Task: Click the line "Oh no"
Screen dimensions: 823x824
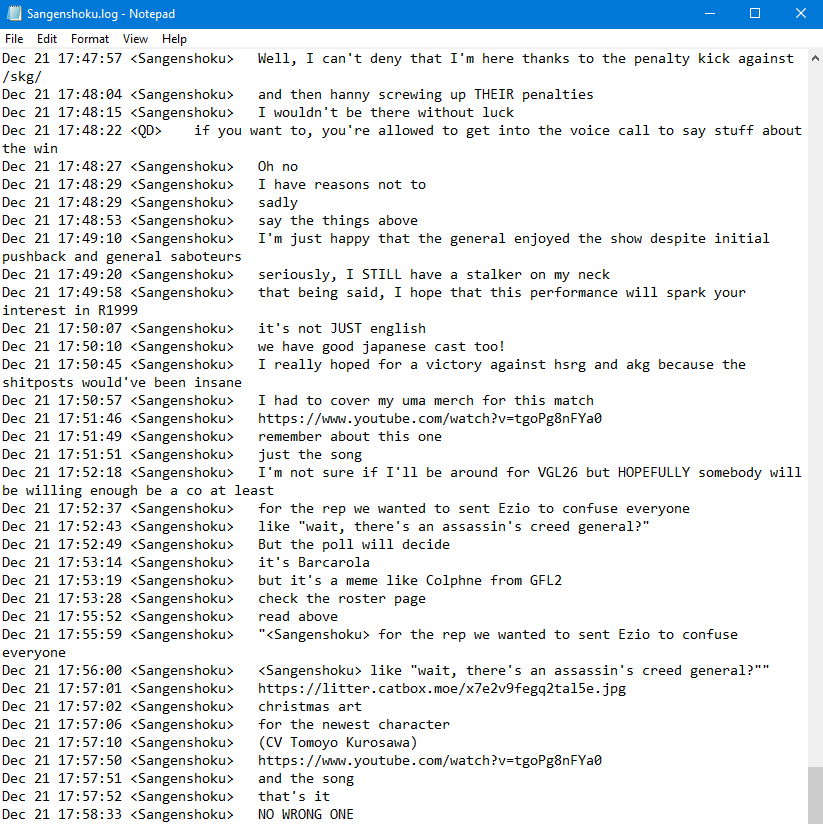Action: click(x=277, y=167)
